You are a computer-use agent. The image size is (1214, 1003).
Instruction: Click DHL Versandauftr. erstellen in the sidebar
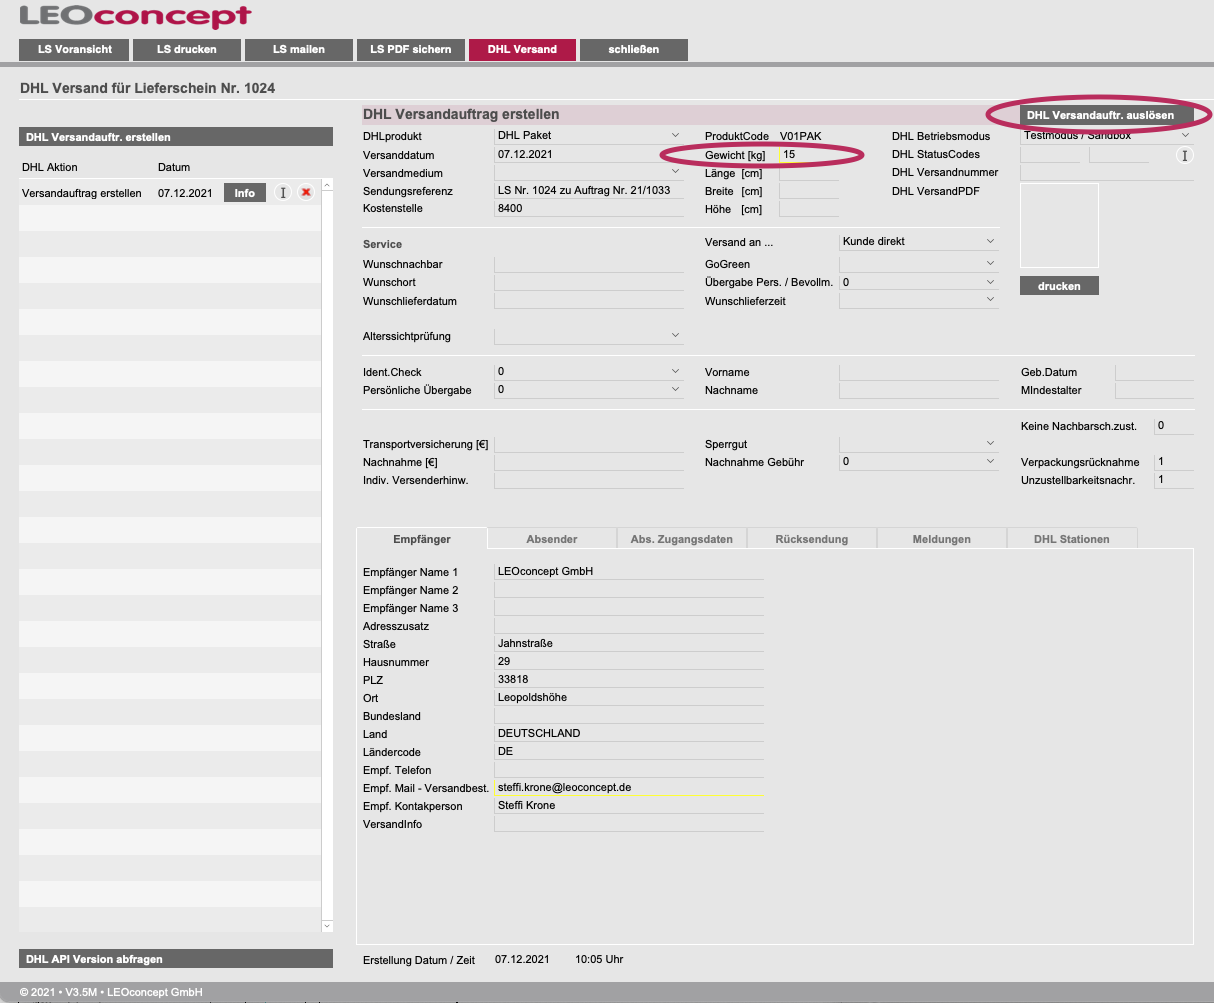[176, 137]
